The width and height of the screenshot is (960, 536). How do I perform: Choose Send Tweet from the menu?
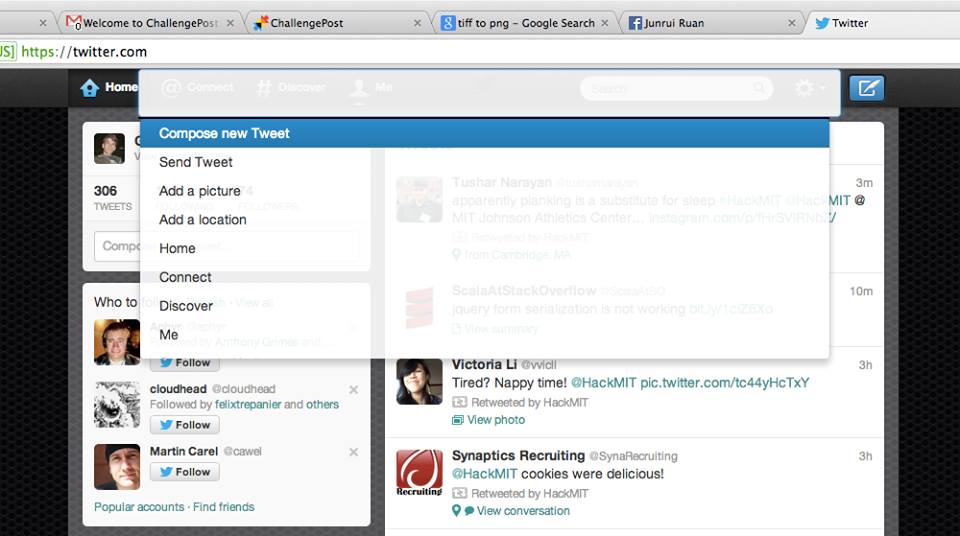pos(484,162)
